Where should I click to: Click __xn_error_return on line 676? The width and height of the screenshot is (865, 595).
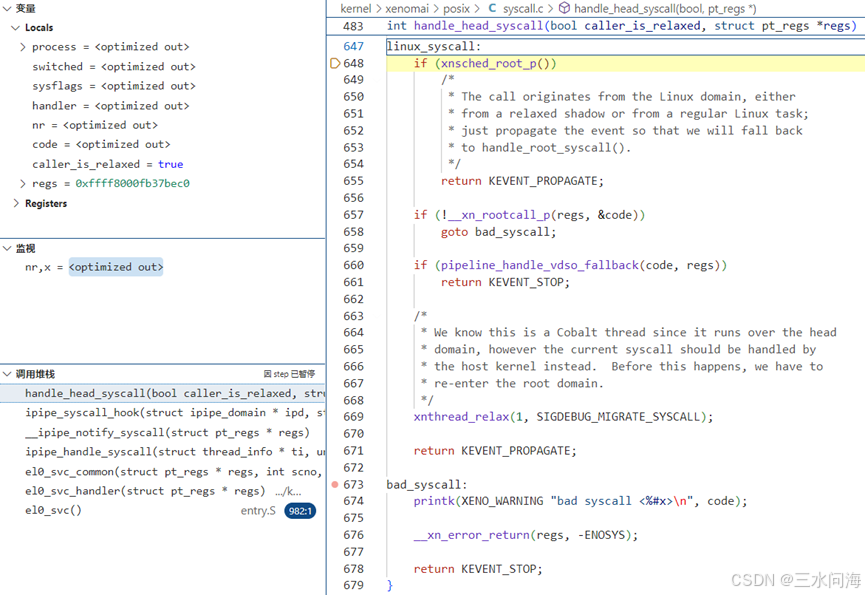point(472,535)
